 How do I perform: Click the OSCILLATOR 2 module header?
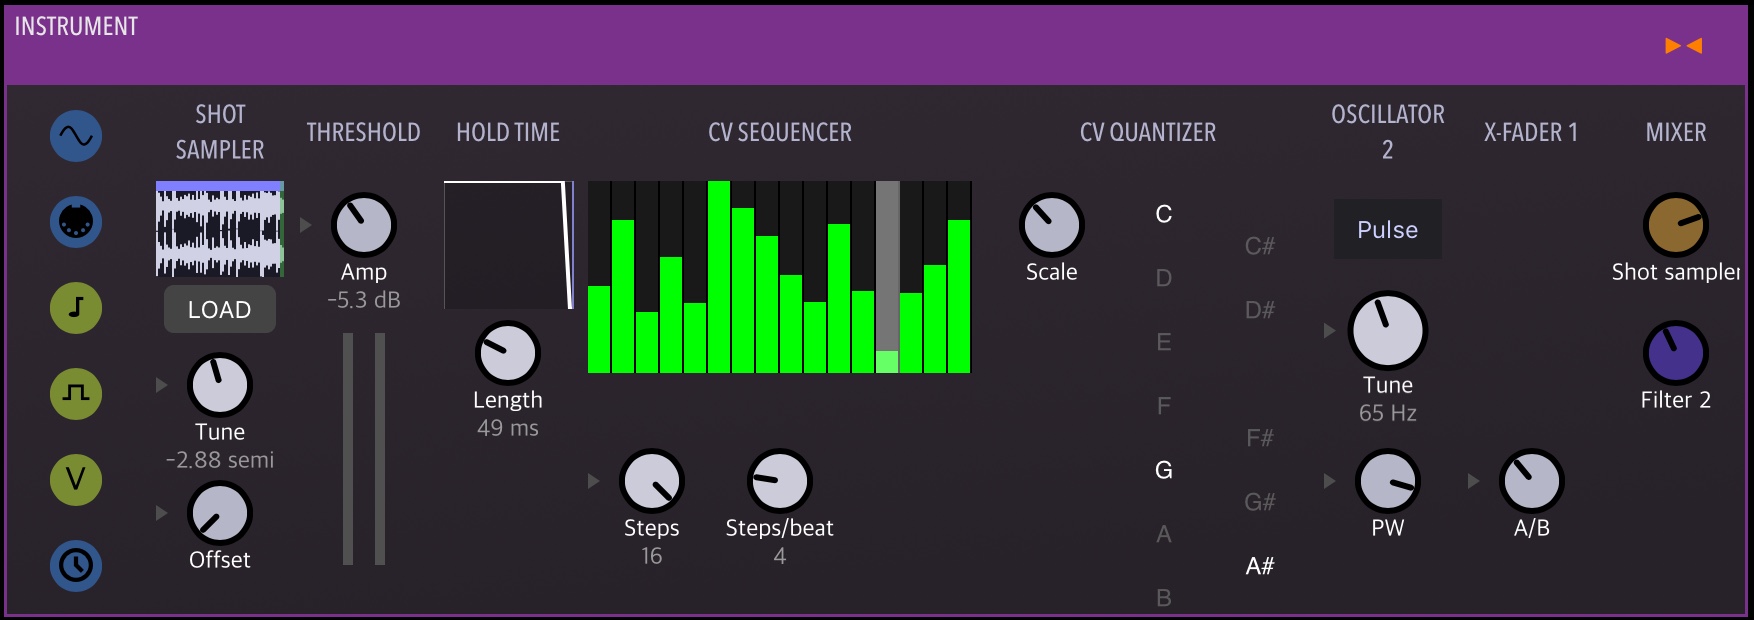pyautogui.click(x=1388, y=132)
